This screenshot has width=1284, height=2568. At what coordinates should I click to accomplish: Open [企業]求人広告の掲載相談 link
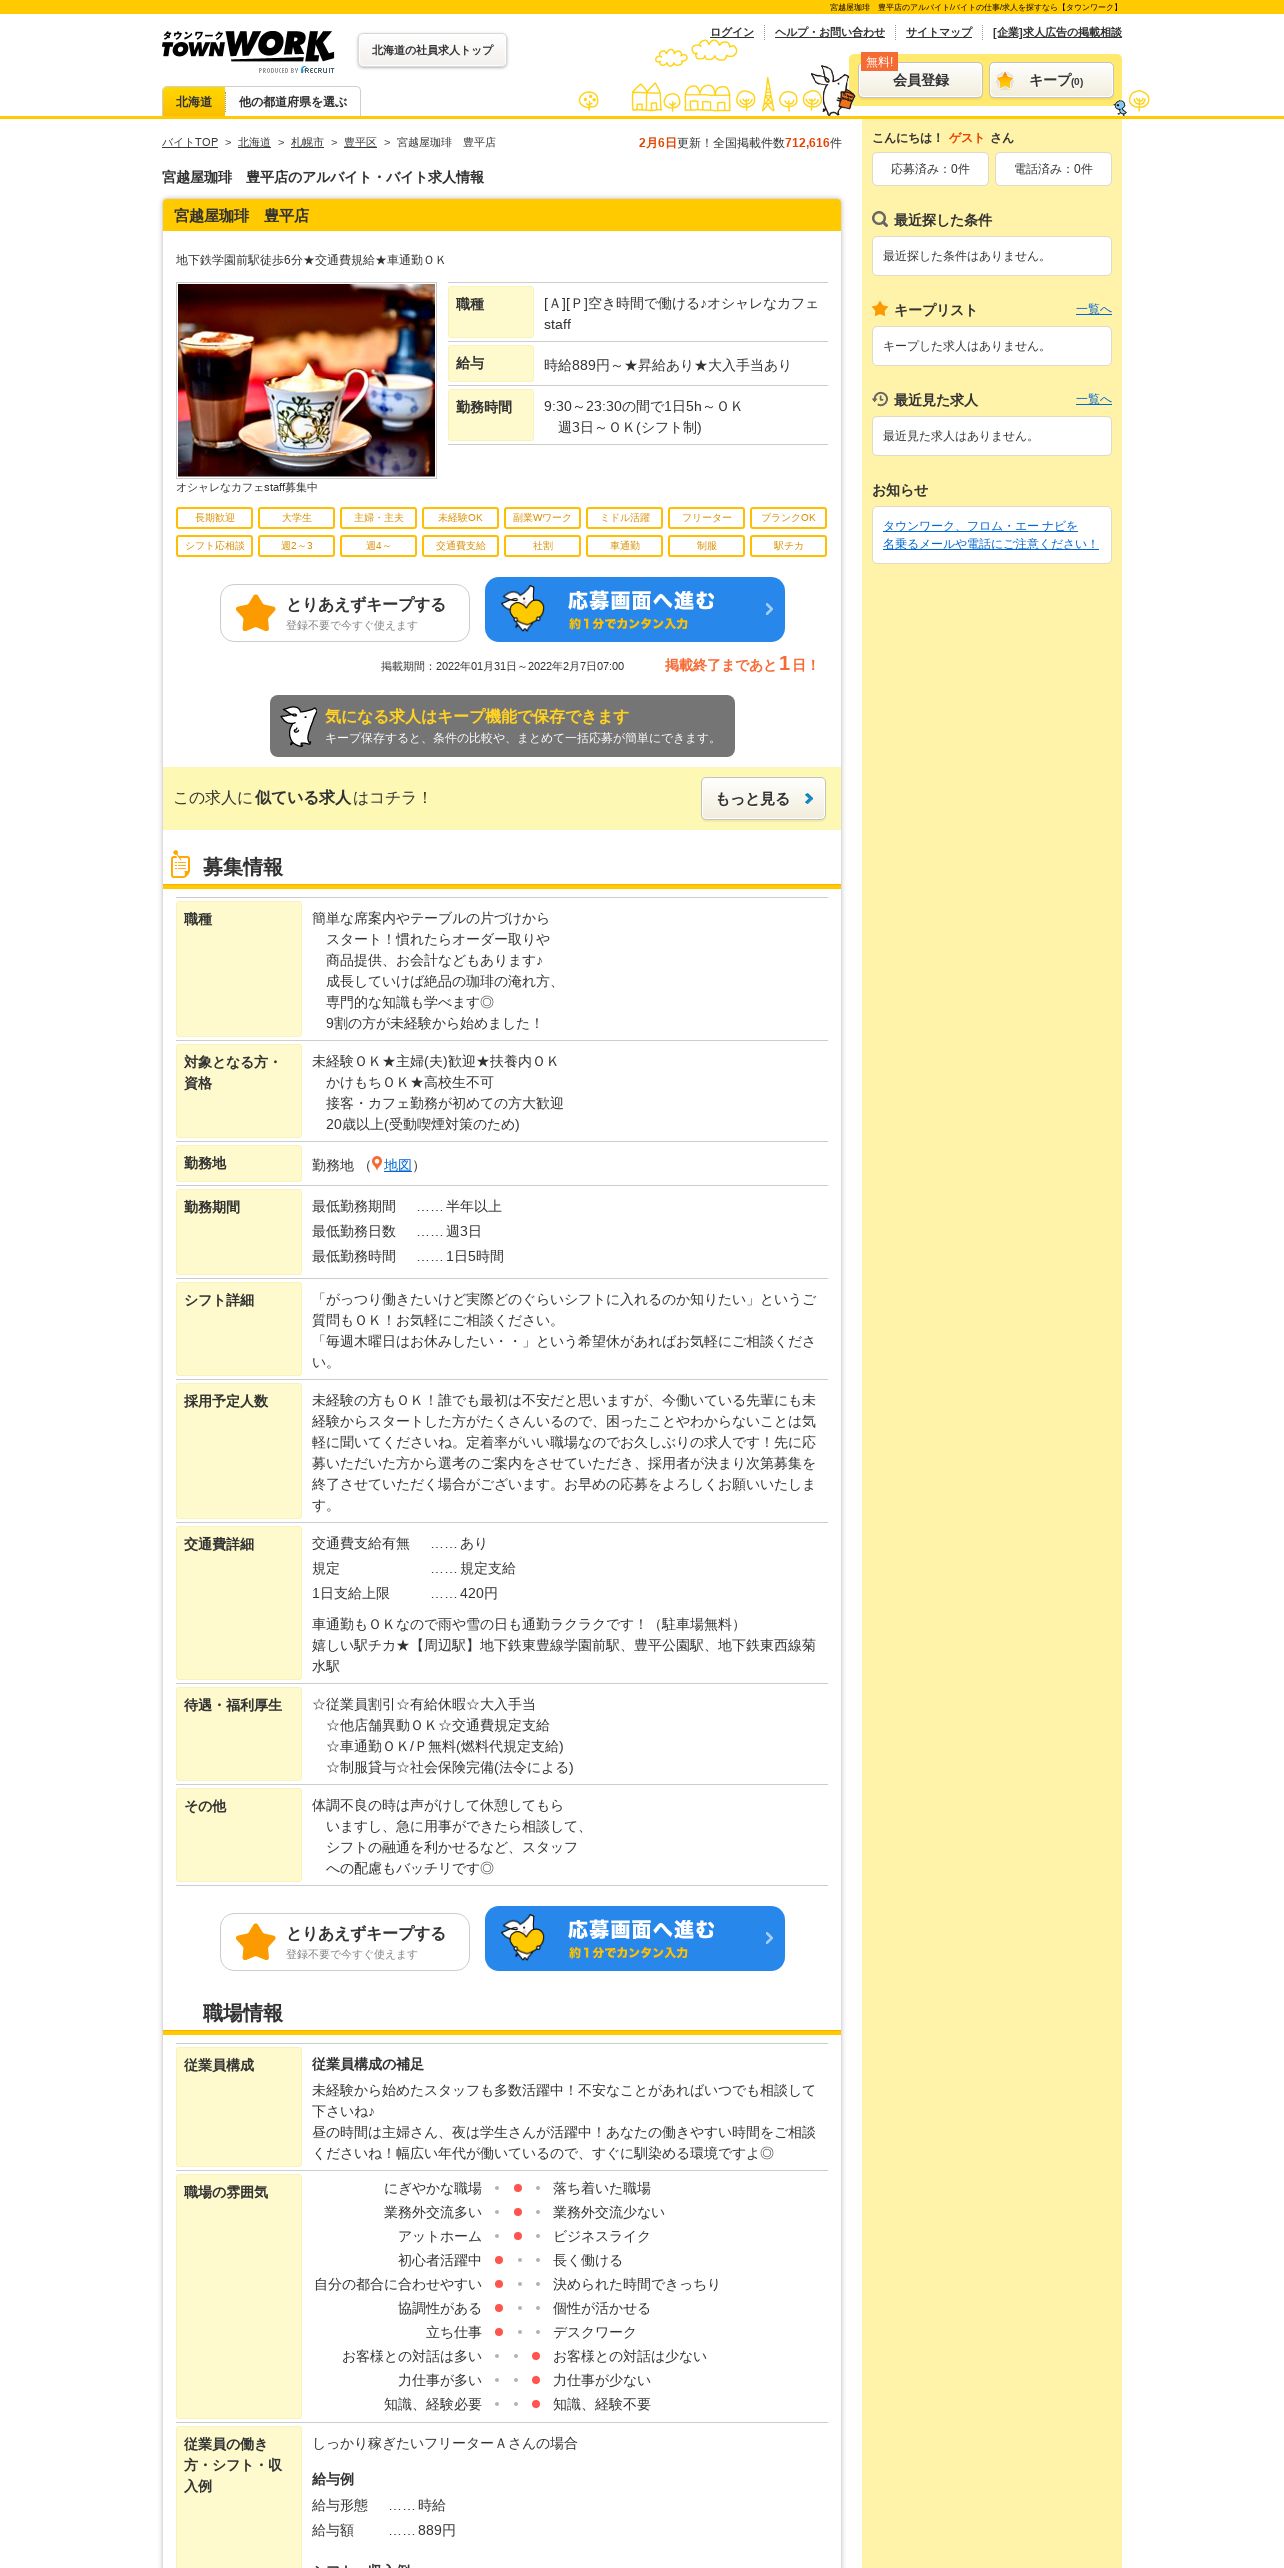[1057, 32]
